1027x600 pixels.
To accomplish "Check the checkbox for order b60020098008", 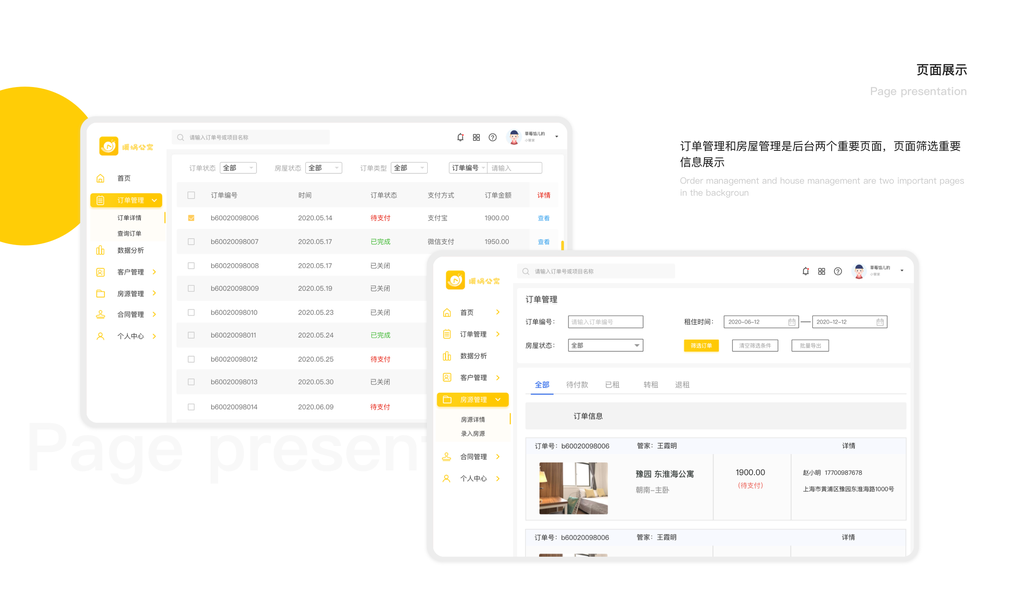I will (x=191, y=265).
